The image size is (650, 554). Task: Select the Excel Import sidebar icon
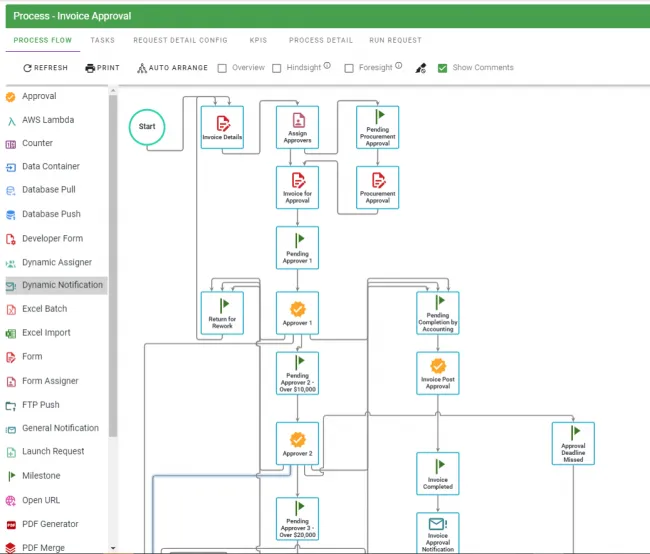click(x=11, y=333)
